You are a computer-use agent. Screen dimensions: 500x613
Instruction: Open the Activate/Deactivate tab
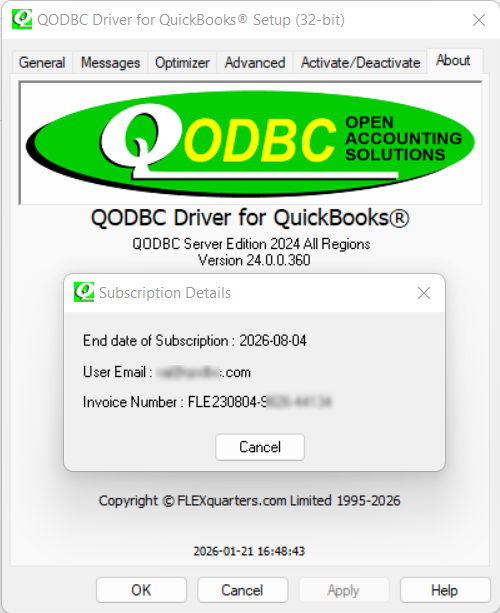click(360, 63)
